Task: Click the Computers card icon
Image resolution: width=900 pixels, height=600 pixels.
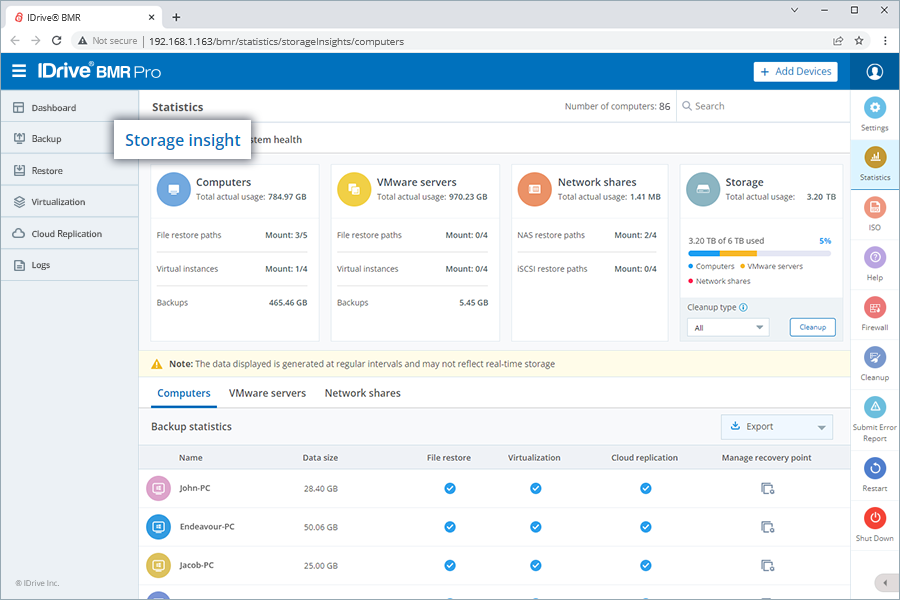Action: tap(174, 189)
